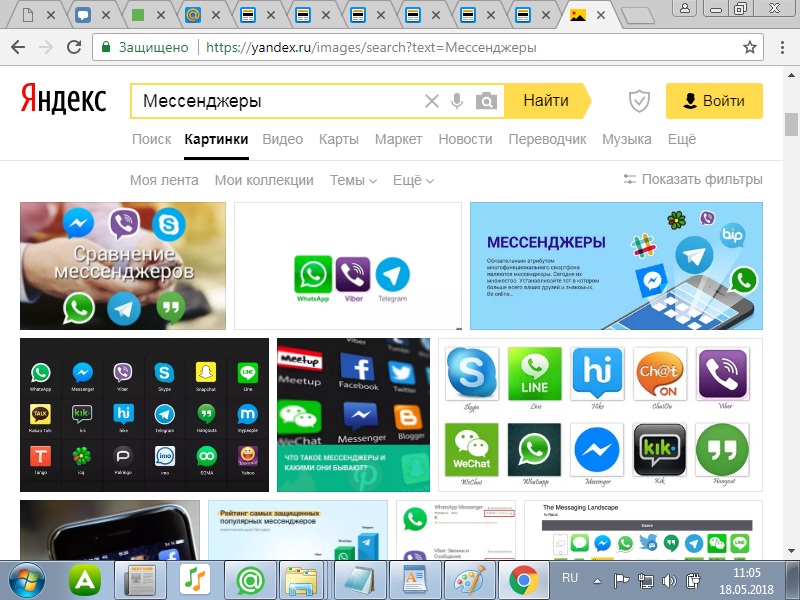Click the green lock secure site icon
This screenshot has height=600, width=800.
coord(106,47)
